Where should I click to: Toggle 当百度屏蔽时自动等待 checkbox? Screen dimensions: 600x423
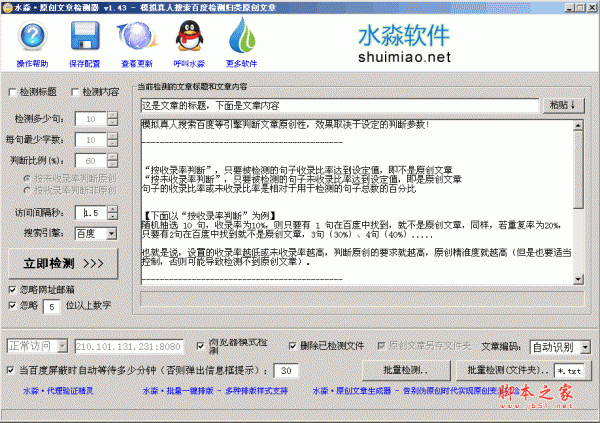(11, 370)
